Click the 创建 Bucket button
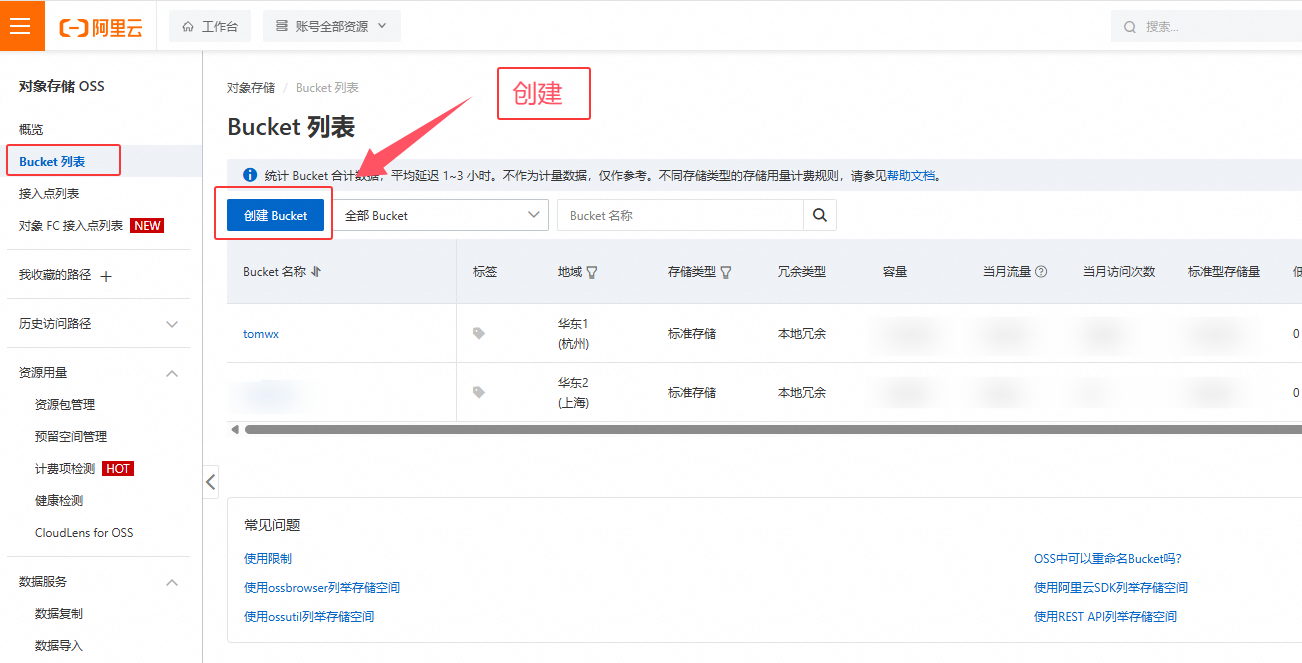This screenshot has width=1302, height=663. click(276, 215)
